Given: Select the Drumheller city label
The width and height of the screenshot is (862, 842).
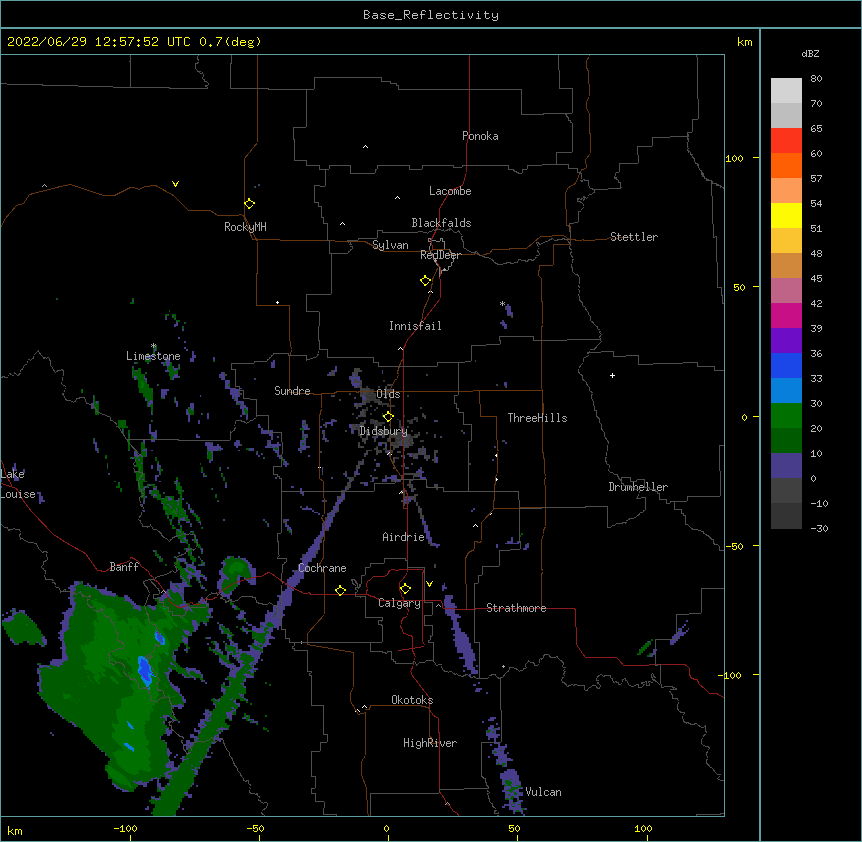Looking at the screenshot, I should (x=638, y=487).
